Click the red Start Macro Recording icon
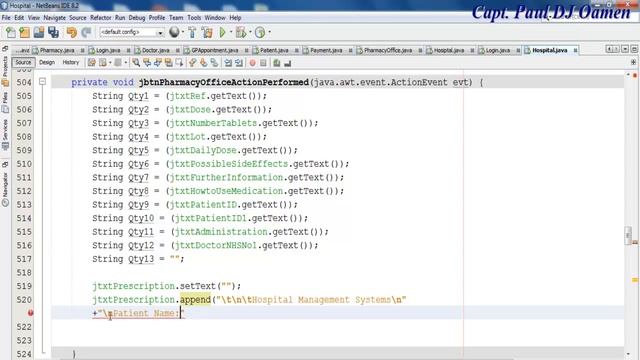 253,63
